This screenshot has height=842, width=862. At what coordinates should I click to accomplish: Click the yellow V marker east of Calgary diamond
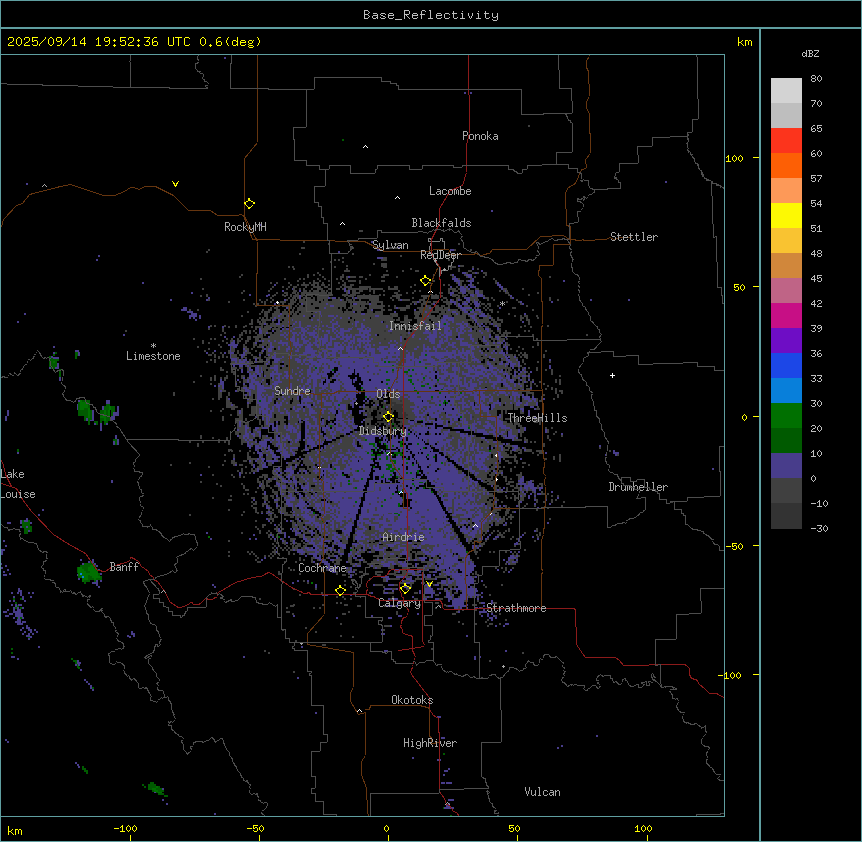pos(429,584)
